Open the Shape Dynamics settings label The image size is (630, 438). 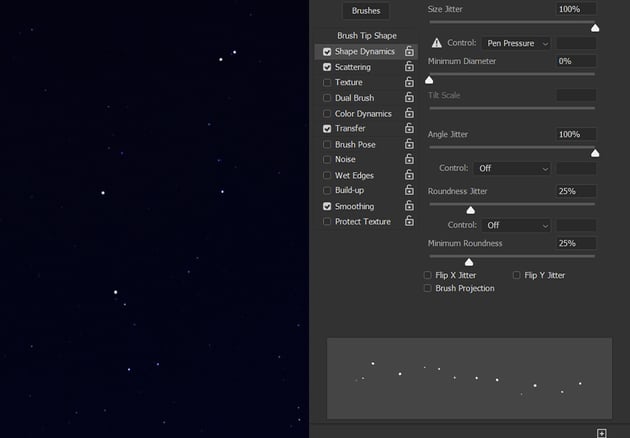[365, 51]
